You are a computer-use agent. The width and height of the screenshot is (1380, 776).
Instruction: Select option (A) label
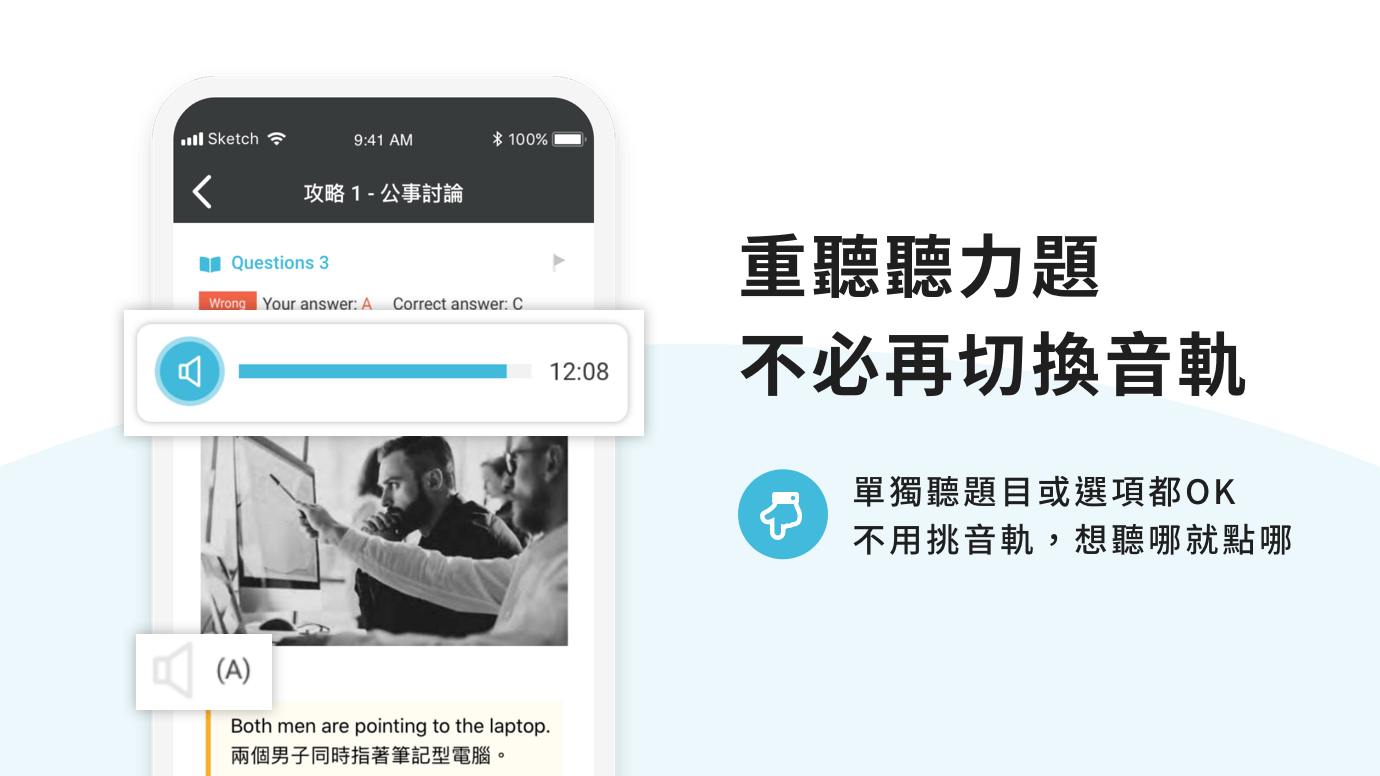[233, 670]
